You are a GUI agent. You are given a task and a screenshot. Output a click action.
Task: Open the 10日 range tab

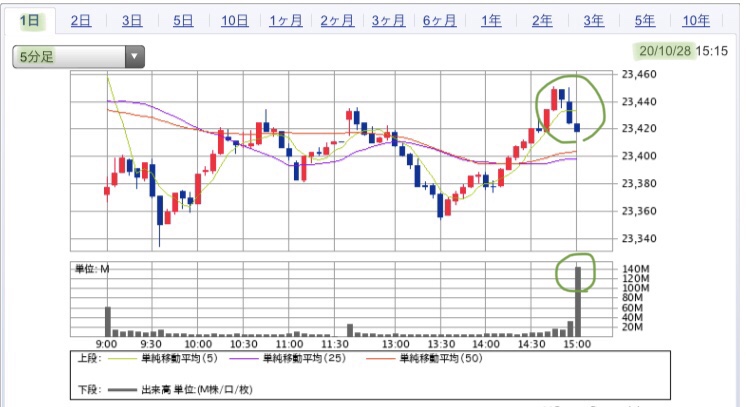coord(235,21)
